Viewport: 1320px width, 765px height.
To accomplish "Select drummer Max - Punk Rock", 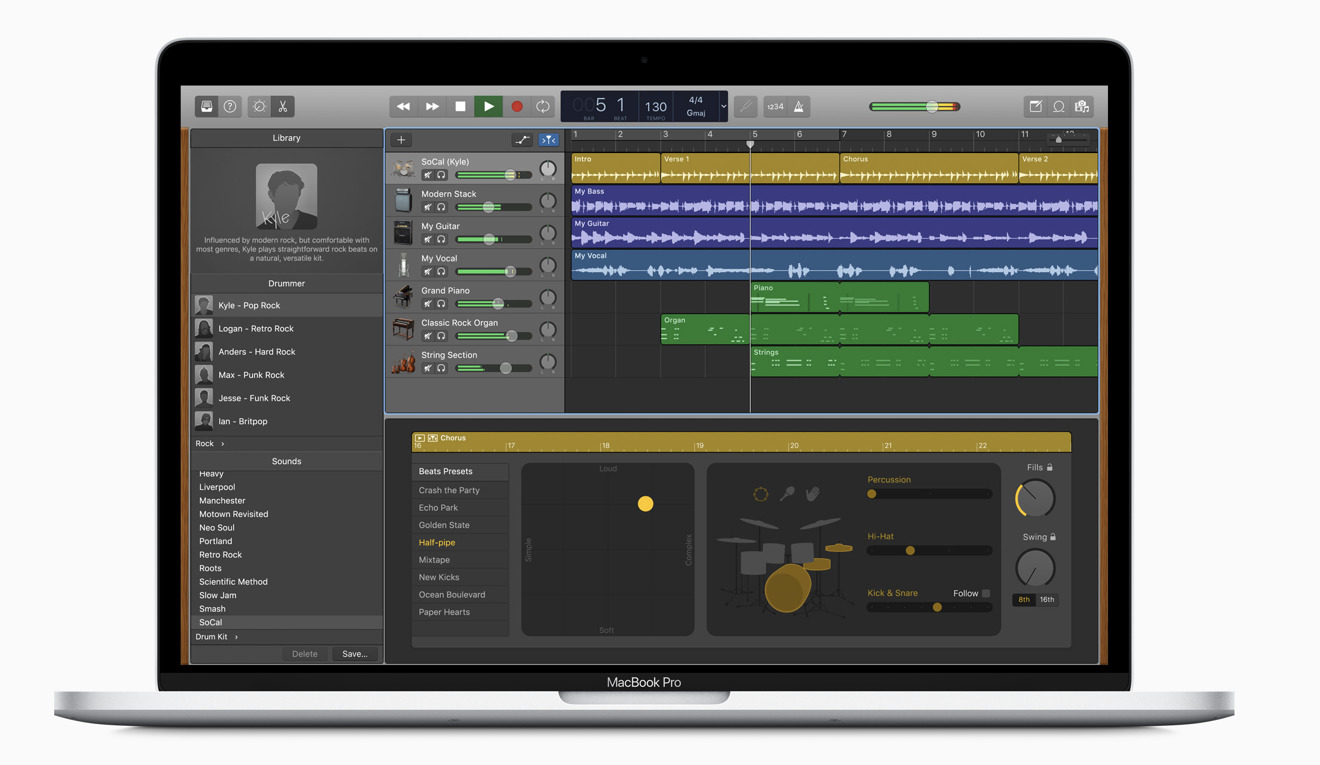I will 287,375.
